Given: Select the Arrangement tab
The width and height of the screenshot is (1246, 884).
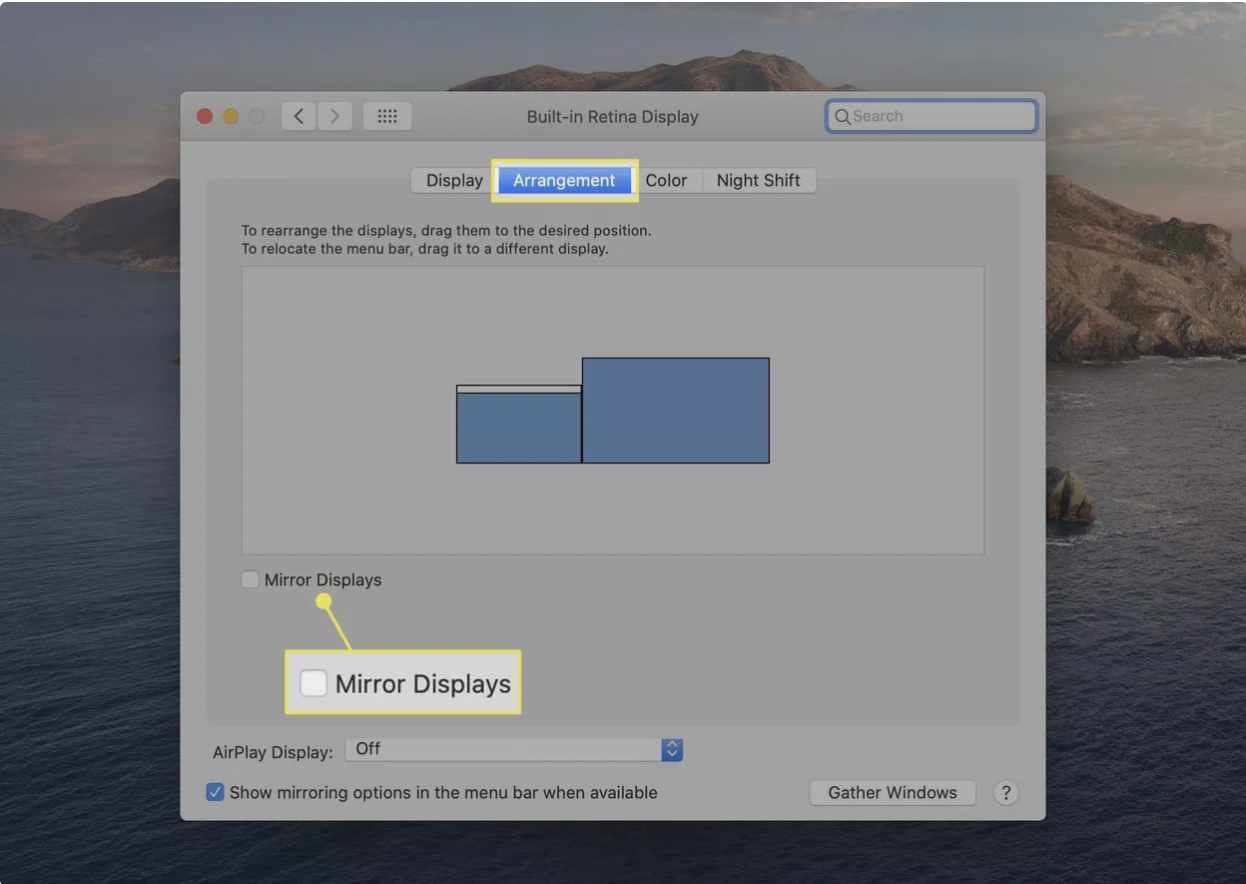Looking at the screenshot, I should [x=564, y=181].
